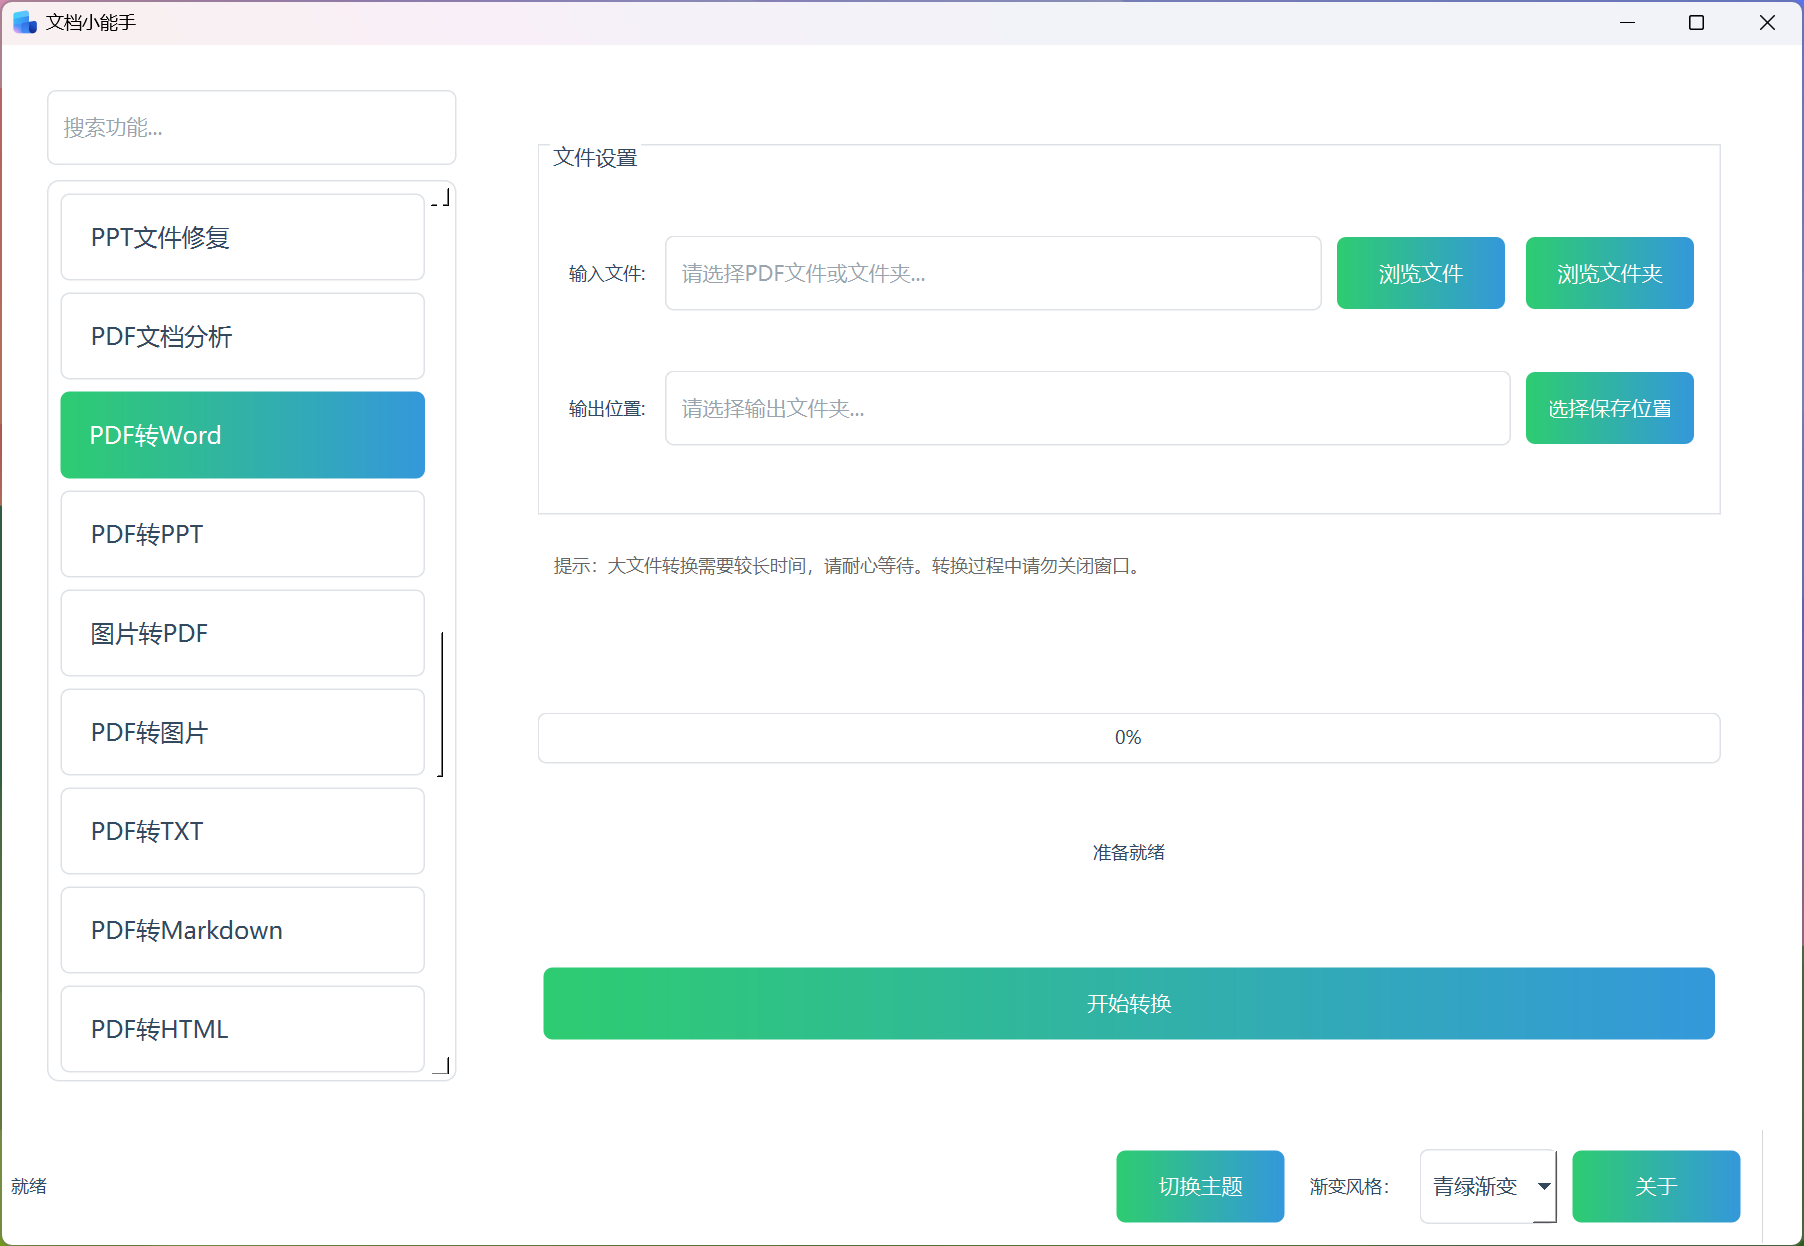
Task: Go to PDF转Markdown function
Action: click(x=242, y=930)
